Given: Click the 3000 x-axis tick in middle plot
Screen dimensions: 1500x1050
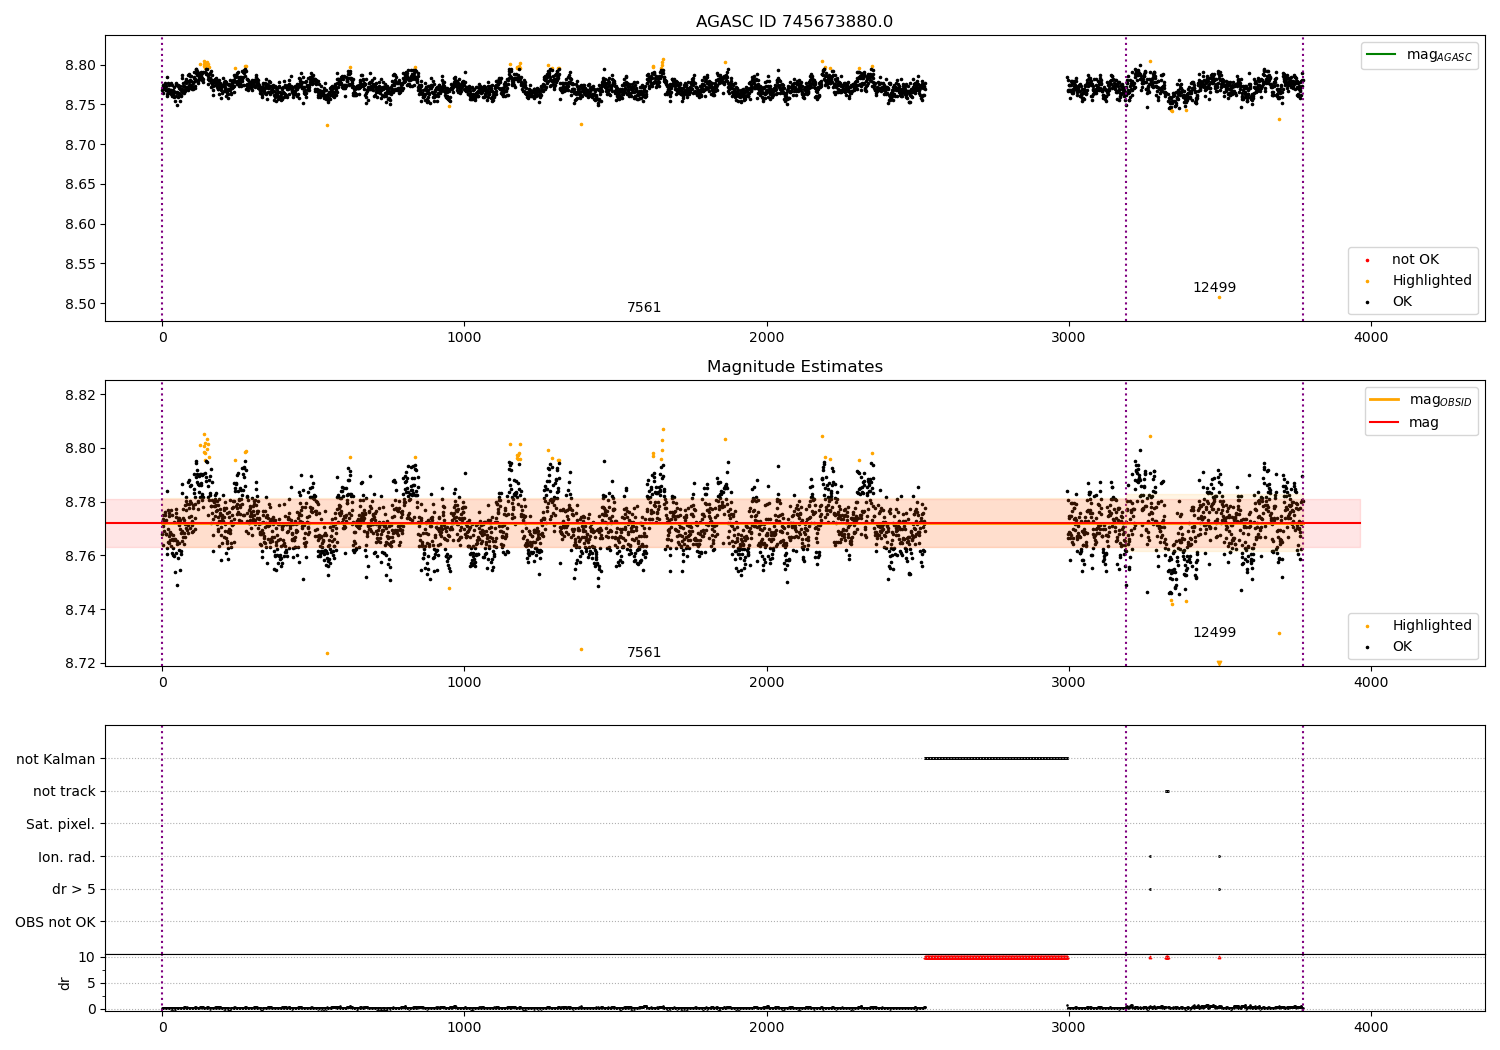Looking at the screenshot, I should pyautogui.click(x=1069, y=682).
